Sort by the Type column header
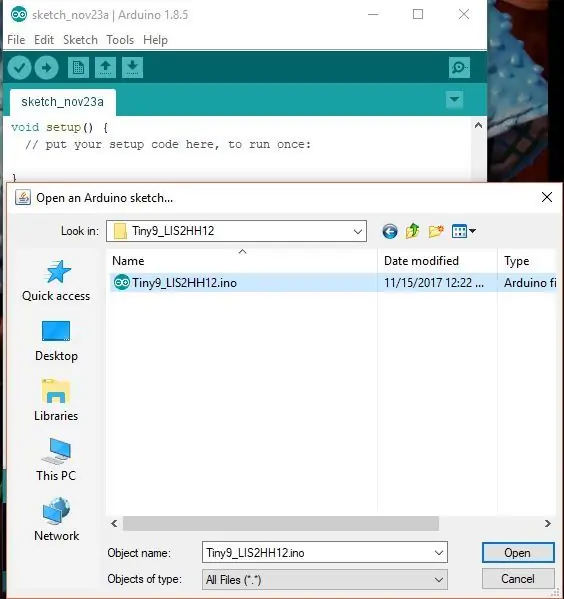 click(x=527, y=261)
